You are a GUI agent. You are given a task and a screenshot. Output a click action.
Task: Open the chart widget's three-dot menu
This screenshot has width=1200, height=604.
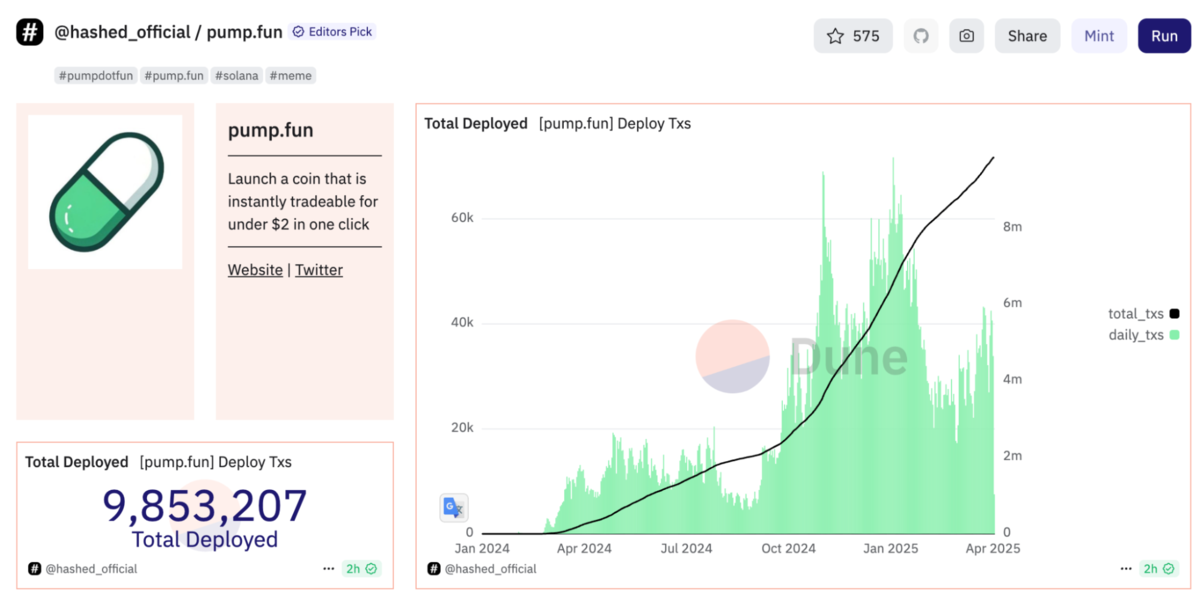coord(1127,569)
